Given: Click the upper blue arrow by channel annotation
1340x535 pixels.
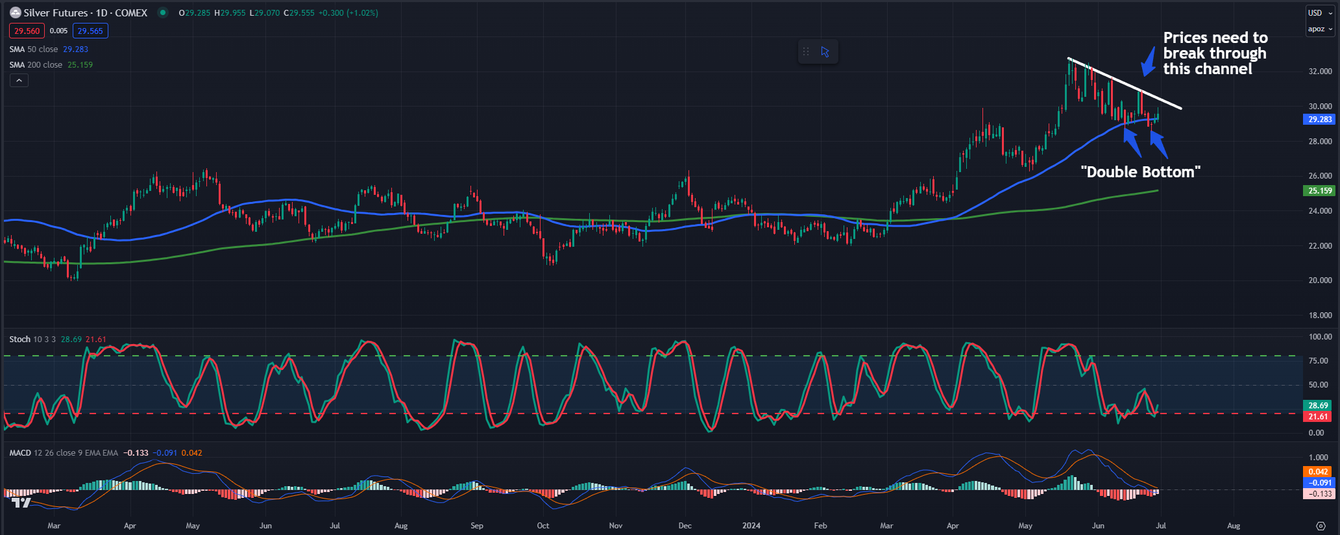Looking at the screenshot, I should click(x=1150, y=62).
